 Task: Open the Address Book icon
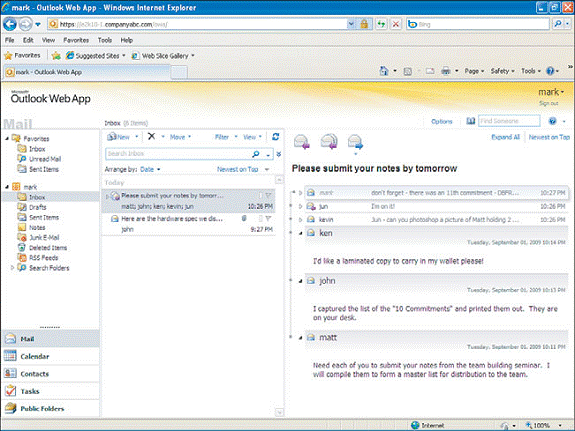click(x=470, y=121)
